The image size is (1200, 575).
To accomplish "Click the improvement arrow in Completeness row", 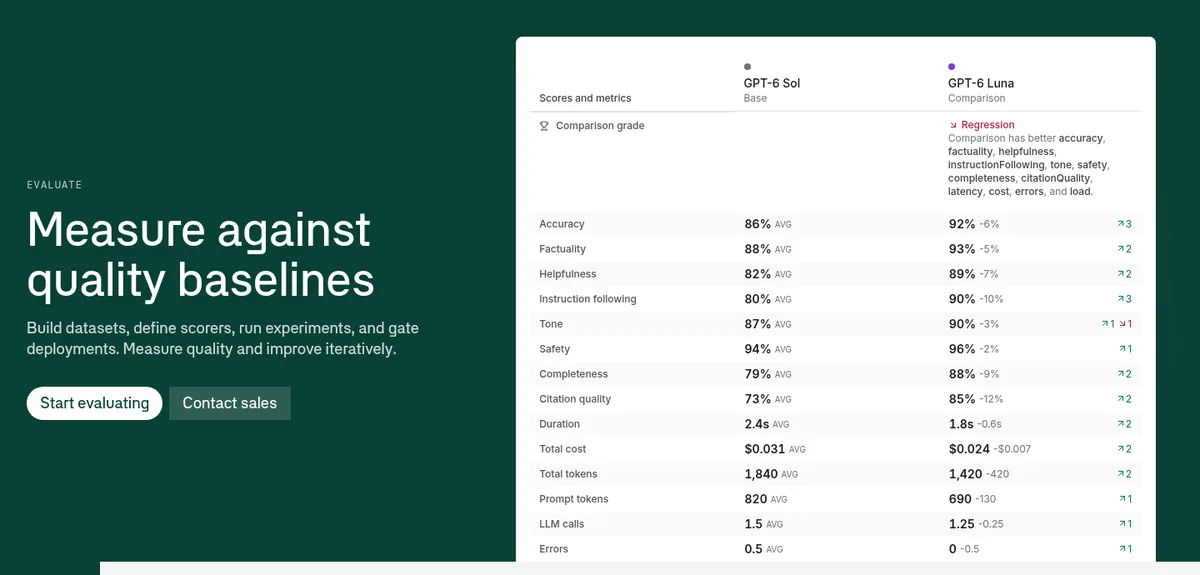I will [1120, 374].
